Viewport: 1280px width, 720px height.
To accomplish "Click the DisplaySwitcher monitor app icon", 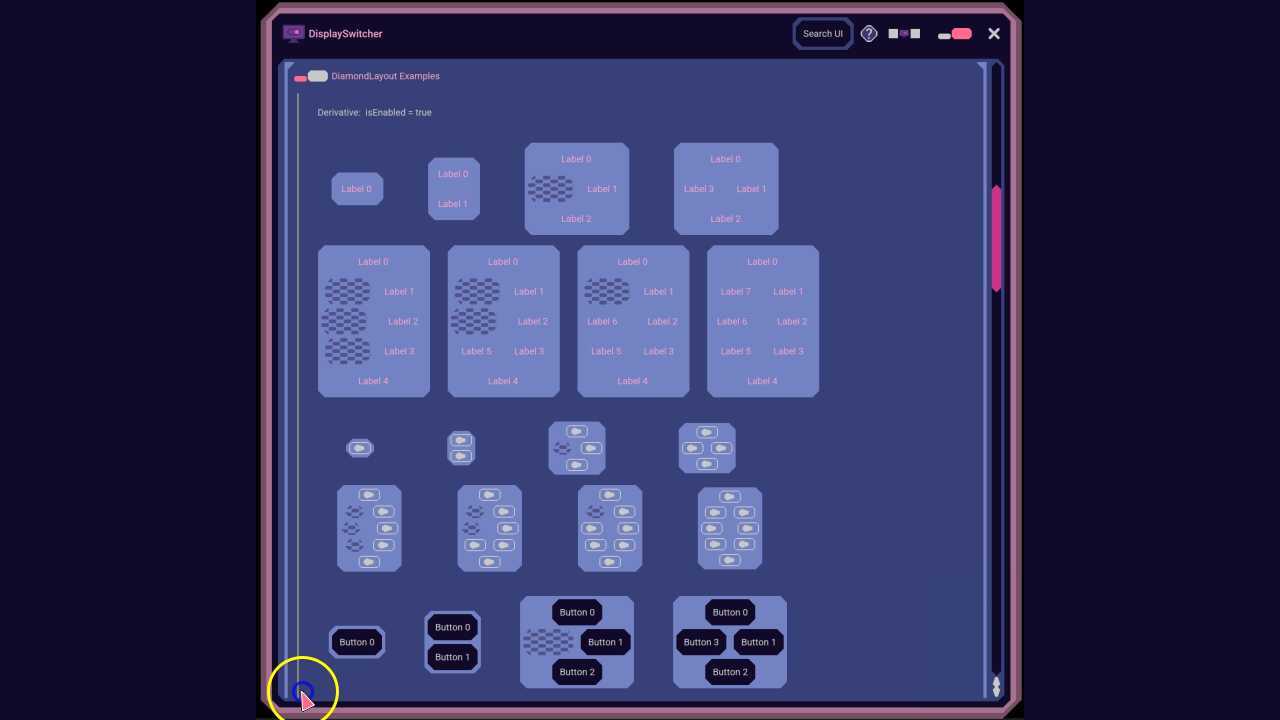I will 293,33.
